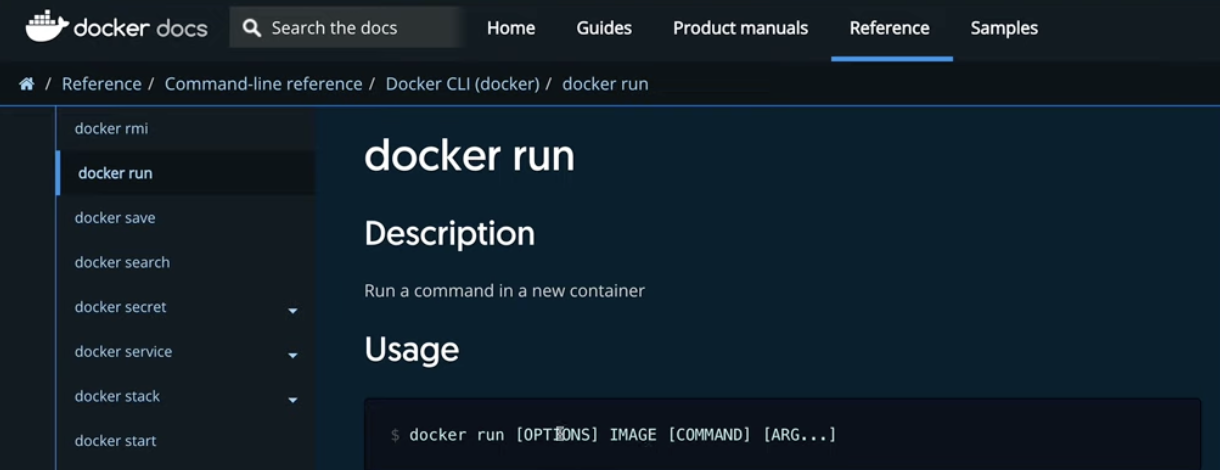Screen dimensions: 1220x470
Task: Open docker rmi in sidebar
Action: (111, 128)
